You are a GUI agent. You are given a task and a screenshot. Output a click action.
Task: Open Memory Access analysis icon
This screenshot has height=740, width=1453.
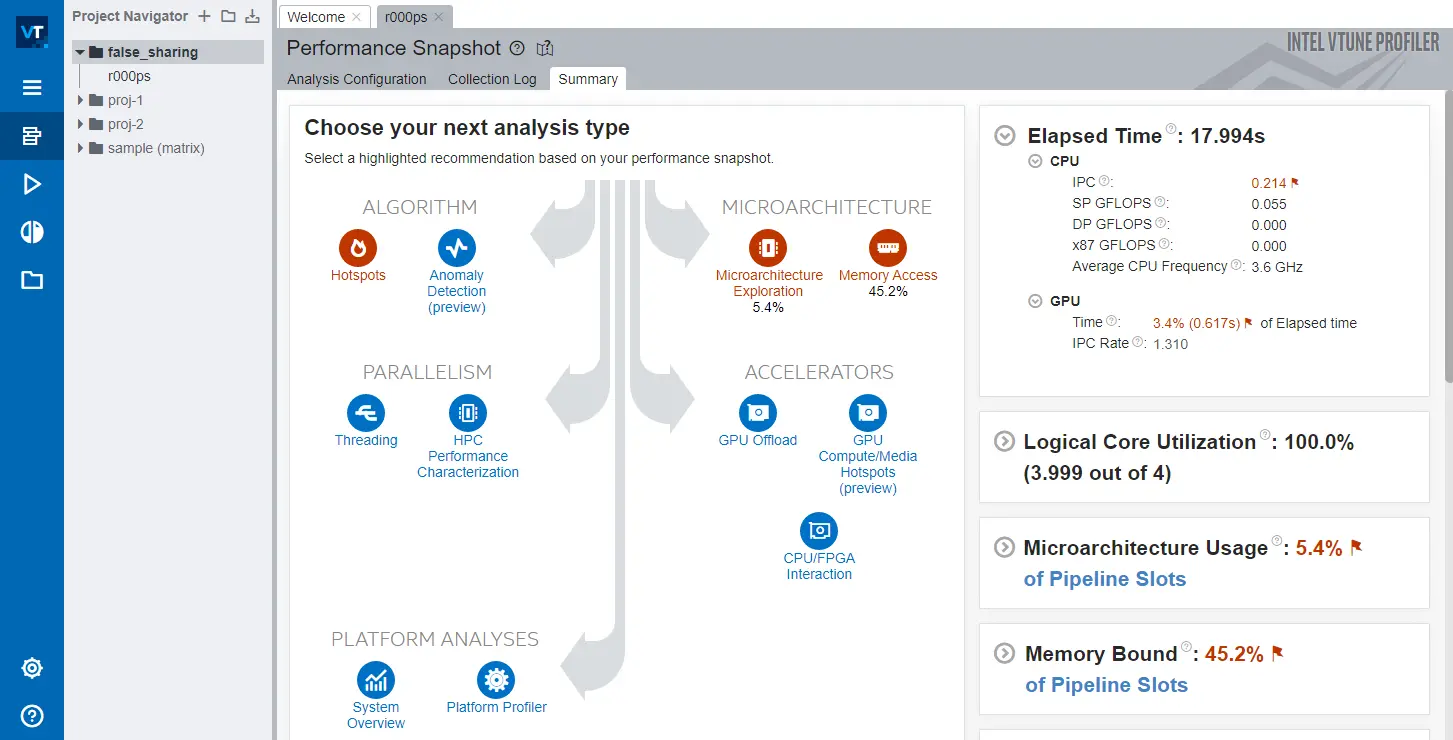887,247
